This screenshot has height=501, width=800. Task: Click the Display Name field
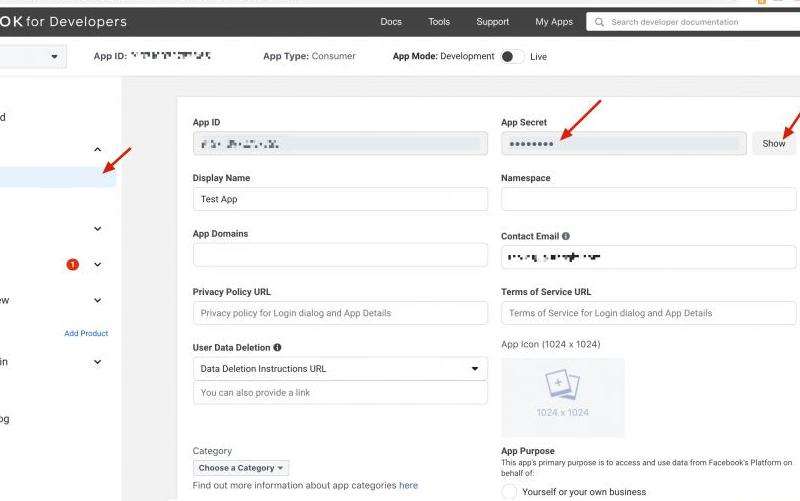[x=340, y=199]
